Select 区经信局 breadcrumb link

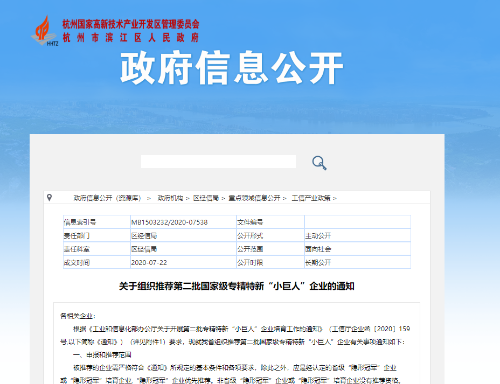[x=206, y=198]
